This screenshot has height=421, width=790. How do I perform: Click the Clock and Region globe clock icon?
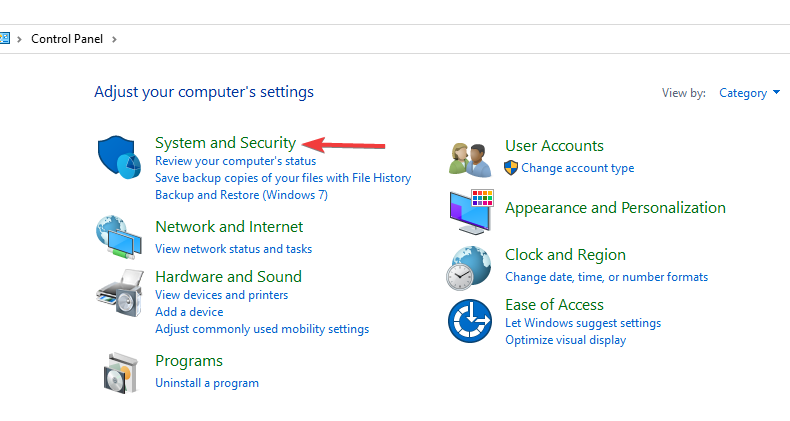coord(469,268)
